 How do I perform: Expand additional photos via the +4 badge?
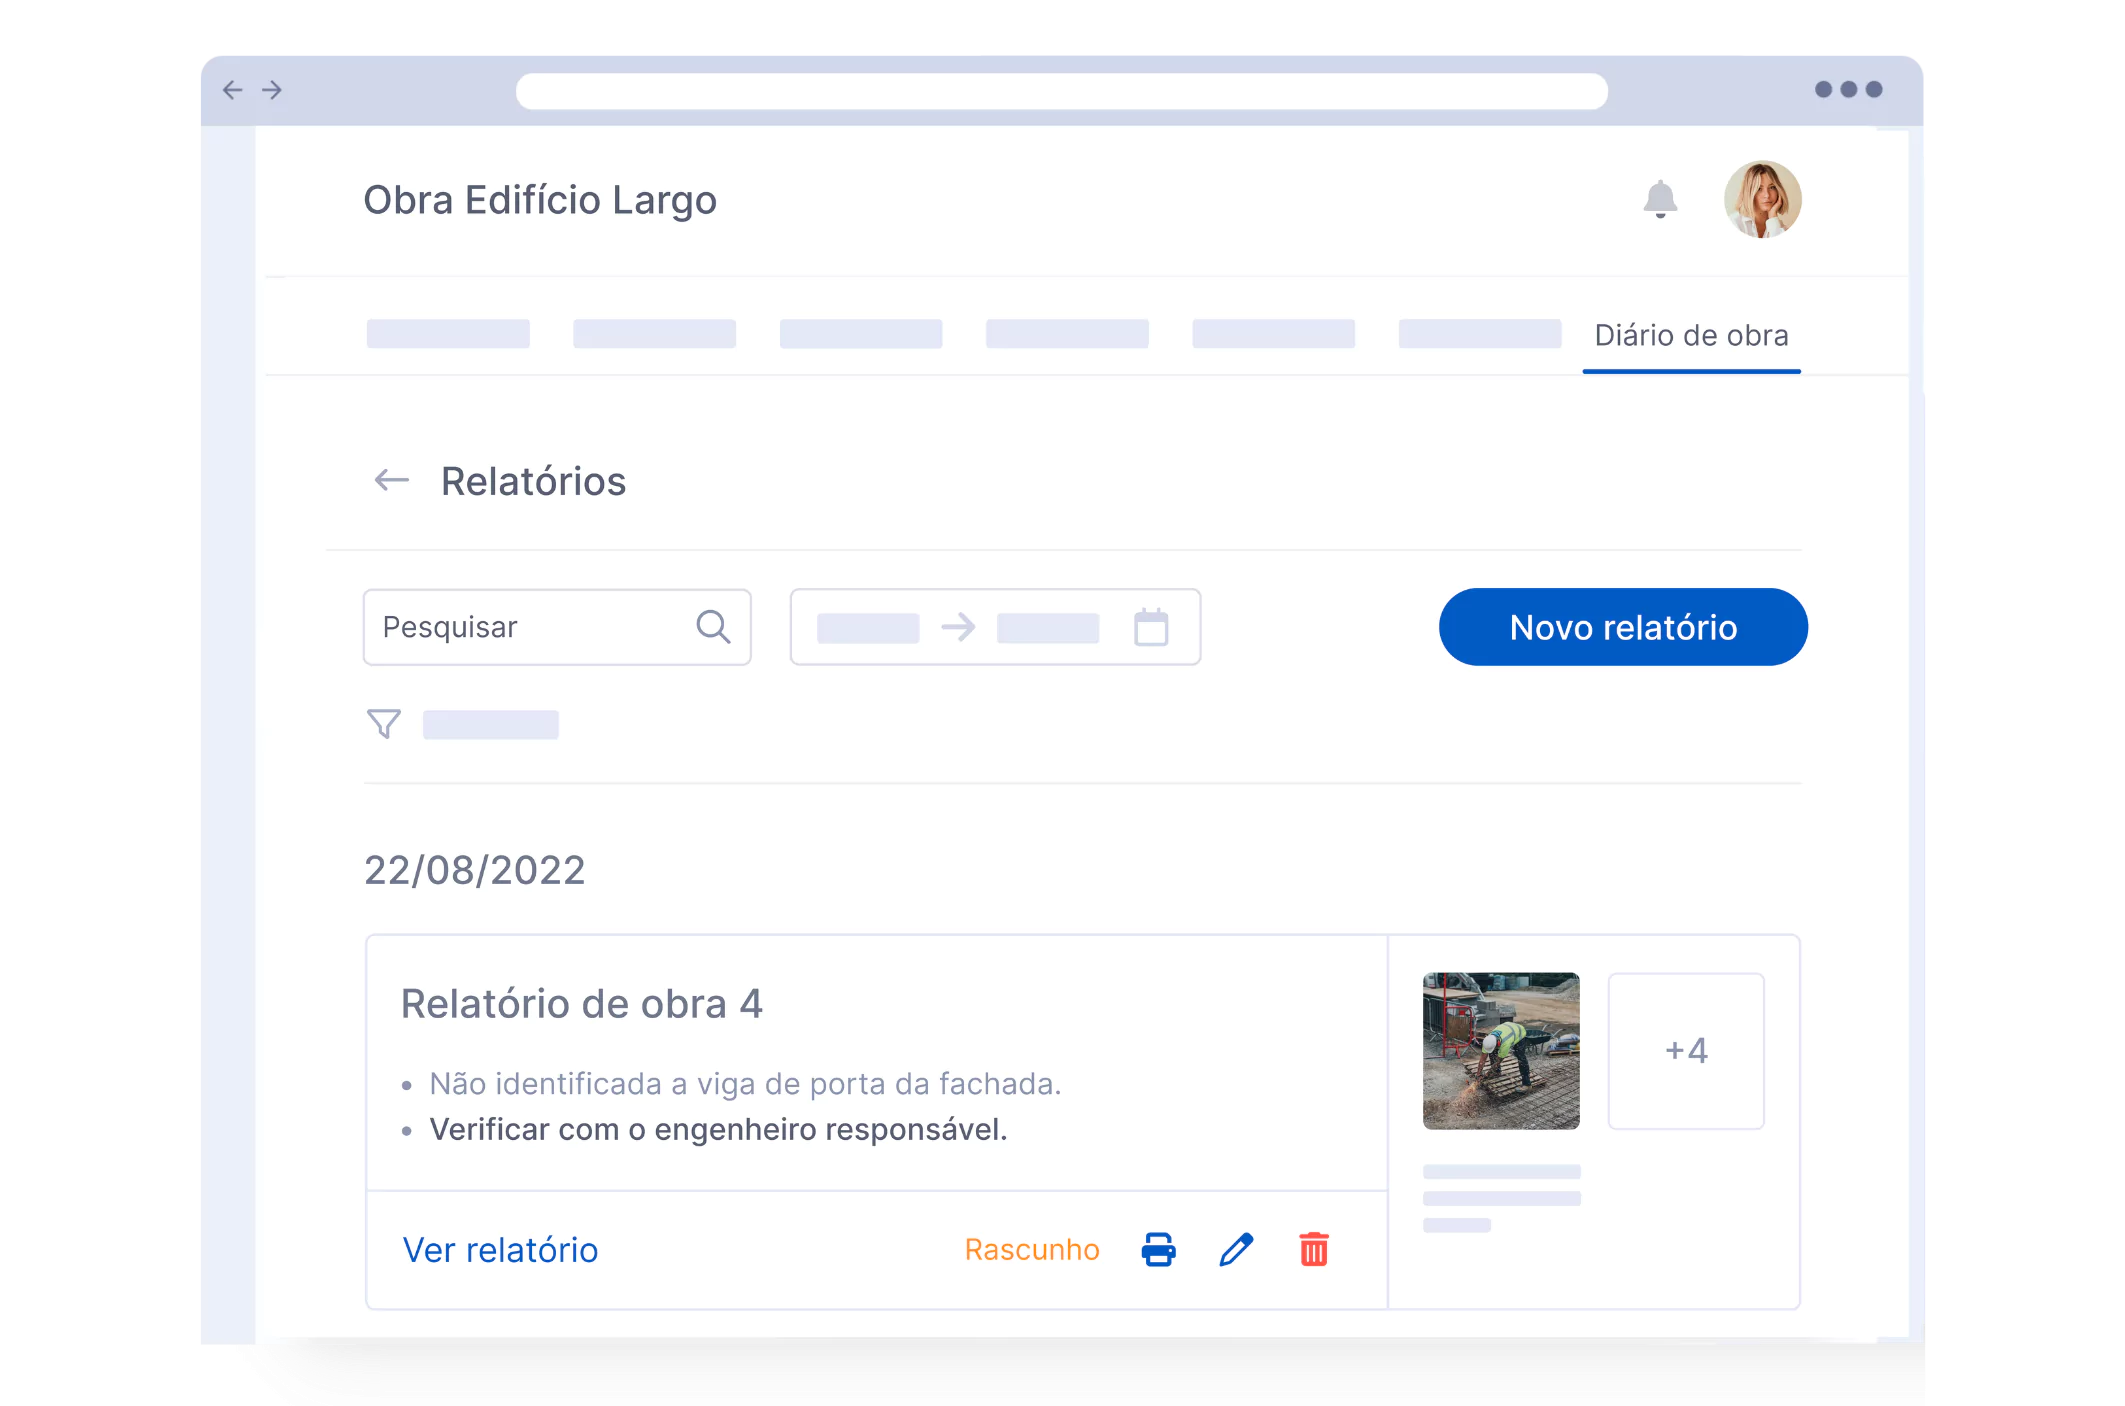(1686, 1049)
